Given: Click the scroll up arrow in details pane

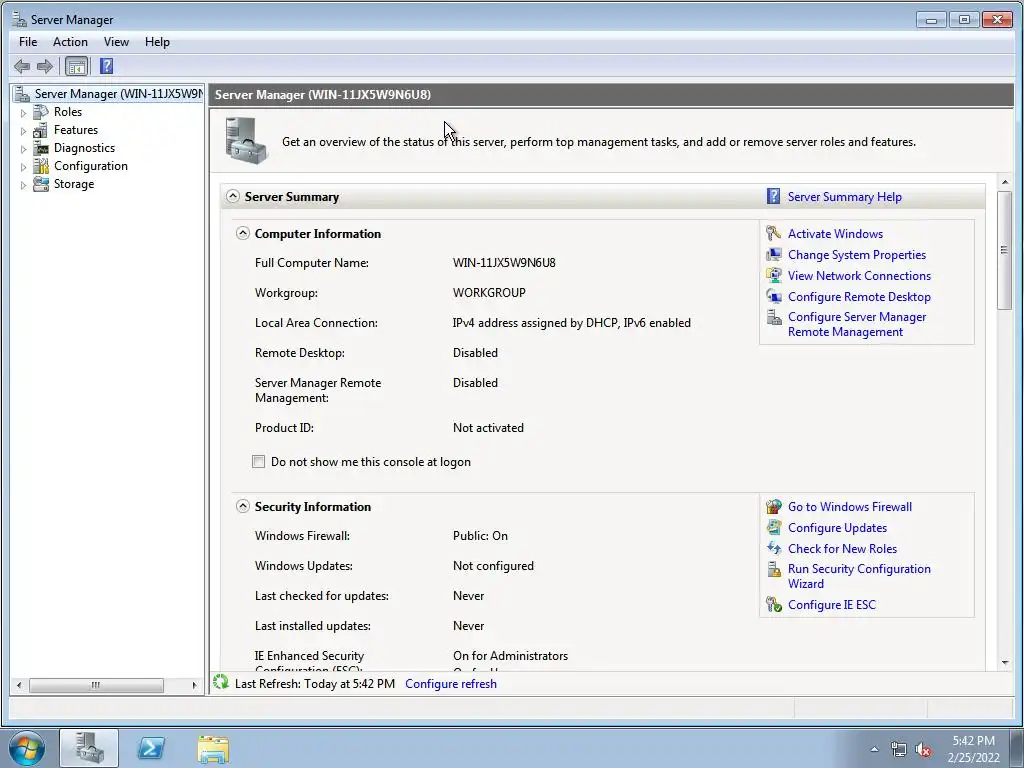Looking at the screenshot, I should (x=1004, y=181).
